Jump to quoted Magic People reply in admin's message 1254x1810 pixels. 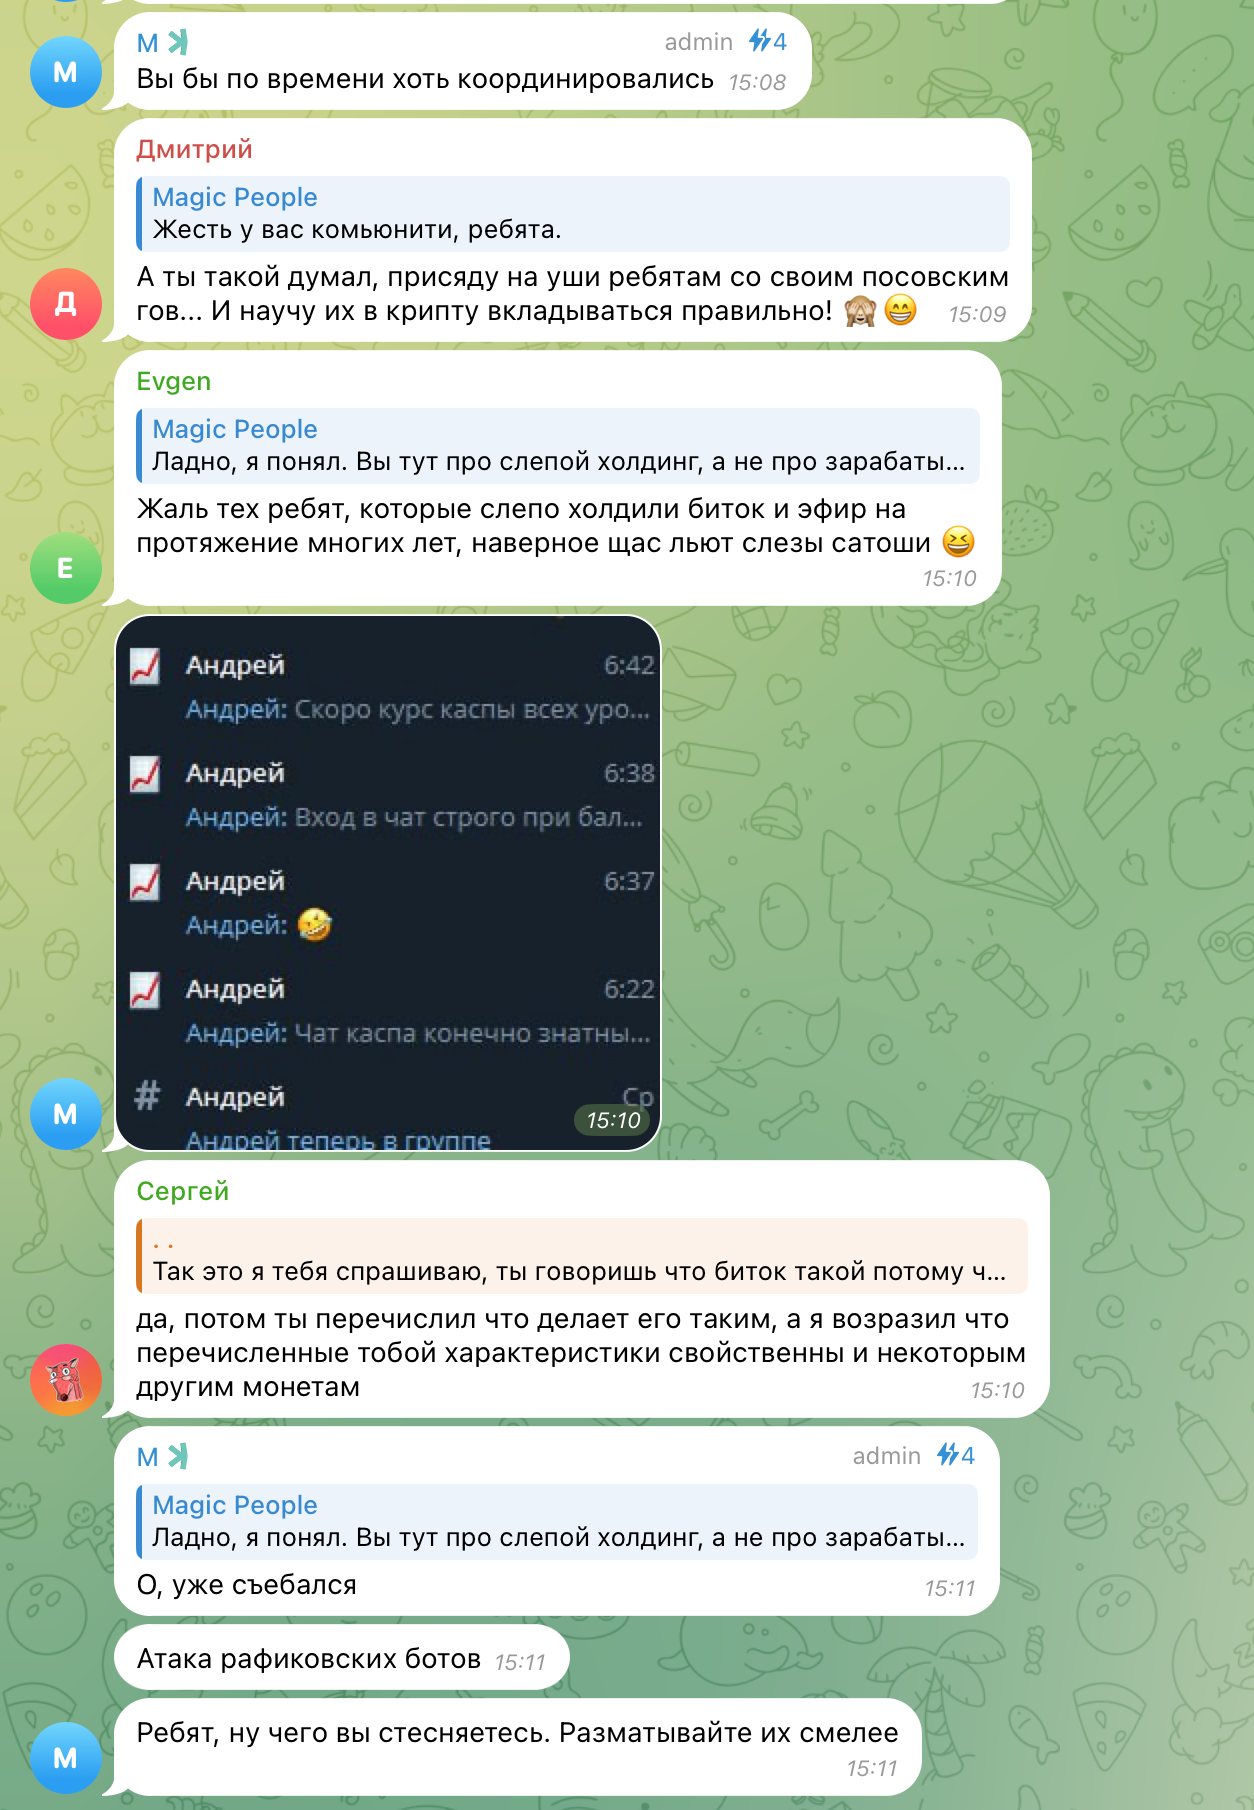click(x=557, y=1522)
